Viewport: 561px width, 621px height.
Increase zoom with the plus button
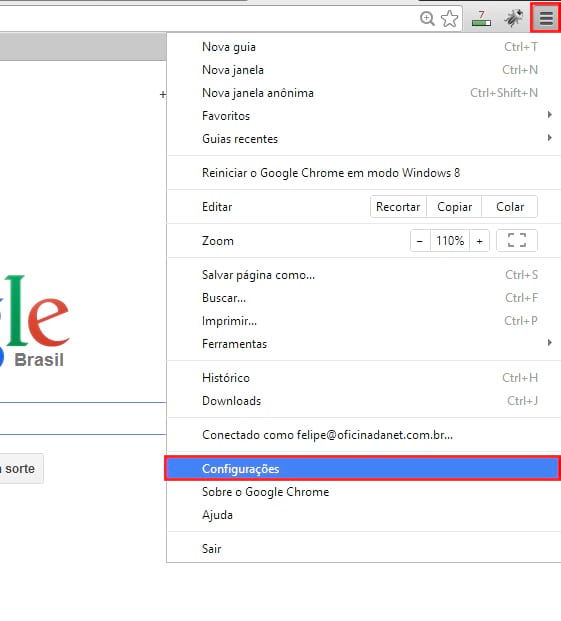tap(479, 240)
